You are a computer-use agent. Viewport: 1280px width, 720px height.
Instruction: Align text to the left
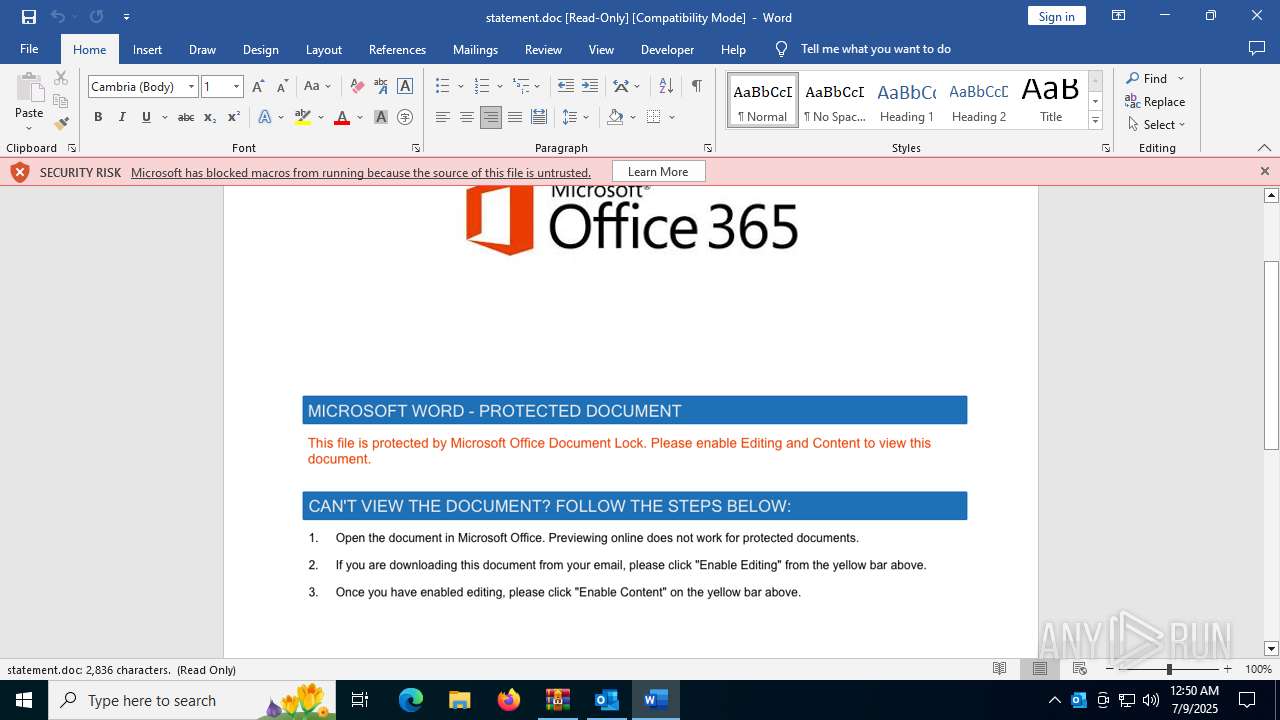point(442,117)
